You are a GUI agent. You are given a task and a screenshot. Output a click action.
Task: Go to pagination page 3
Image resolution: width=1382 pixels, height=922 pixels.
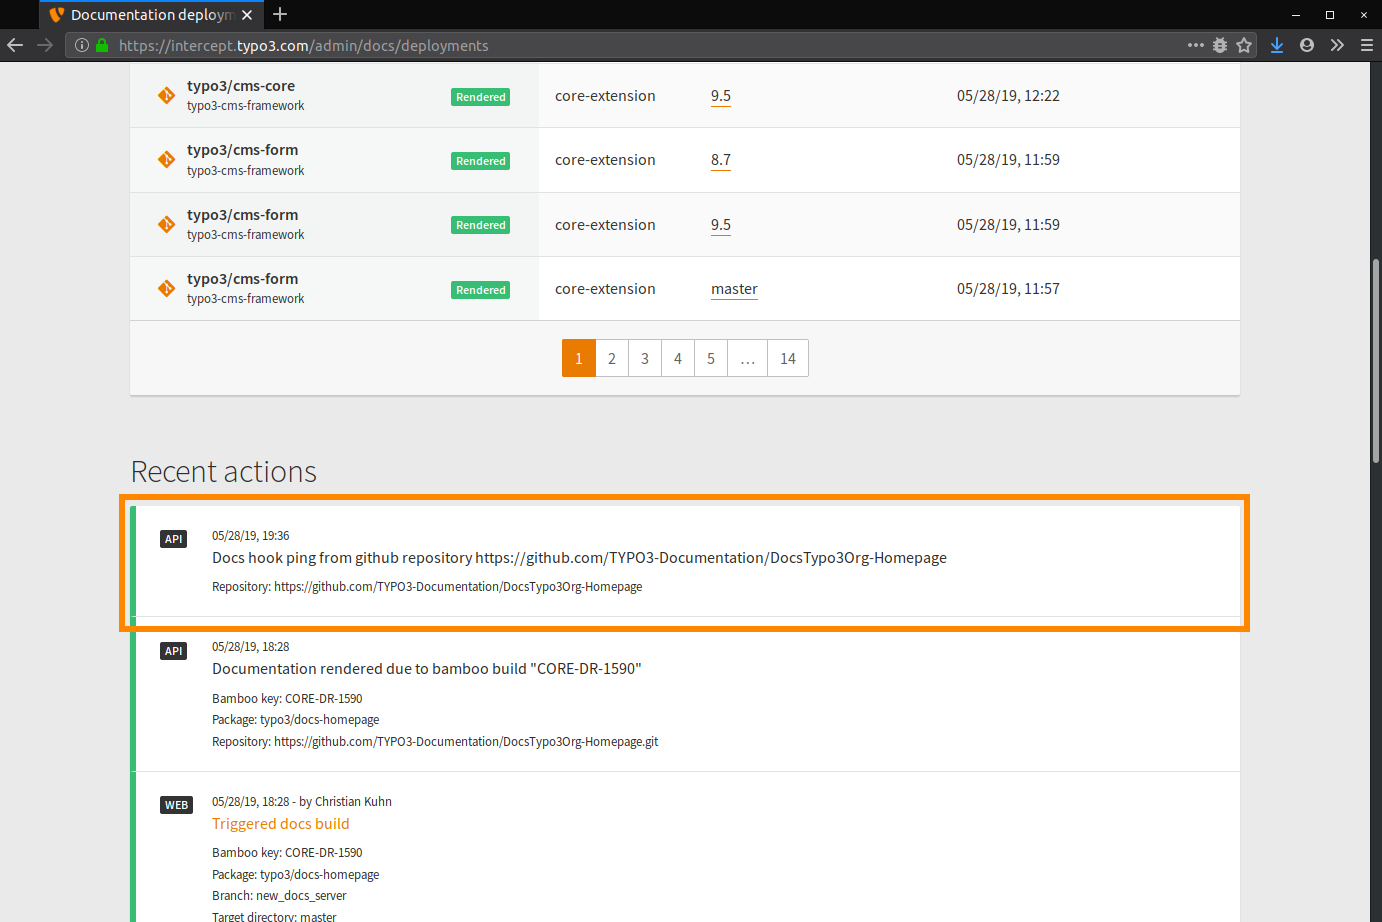(x=645, y=358)
